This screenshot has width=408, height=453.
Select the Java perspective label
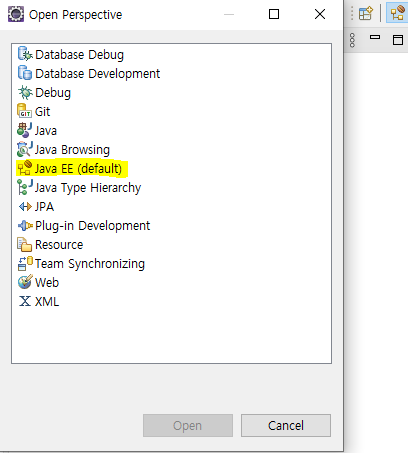pos(46,131)
